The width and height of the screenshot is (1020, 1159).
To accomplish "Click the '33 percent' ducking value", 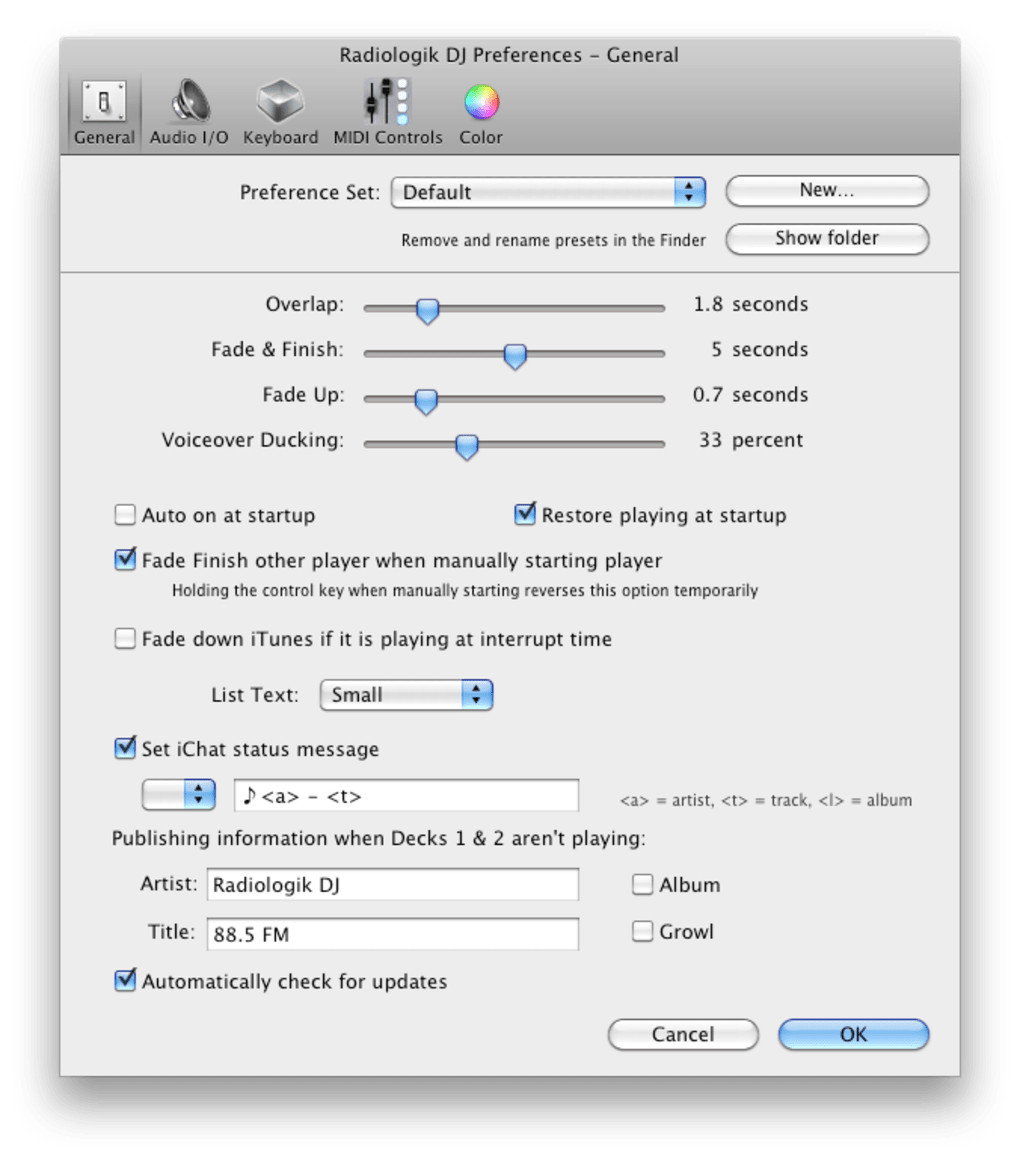I will pos(751,440).
